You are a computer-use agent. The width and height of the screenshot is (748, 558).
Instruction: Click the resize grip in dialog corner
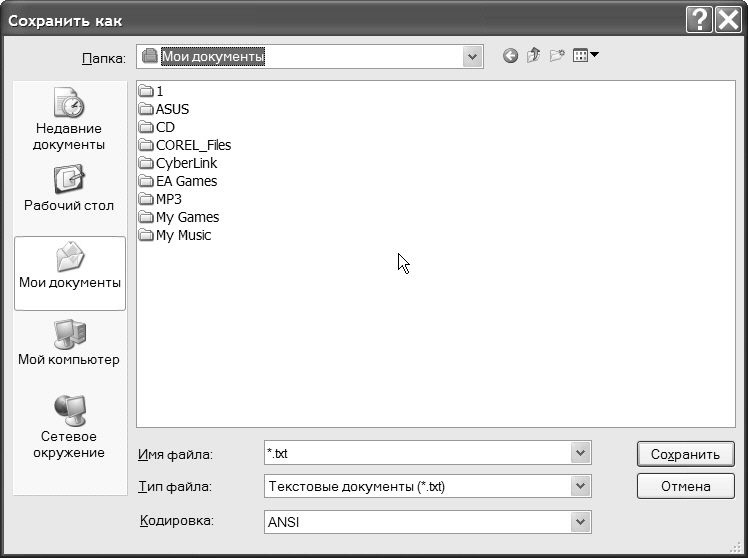[737, 547]
